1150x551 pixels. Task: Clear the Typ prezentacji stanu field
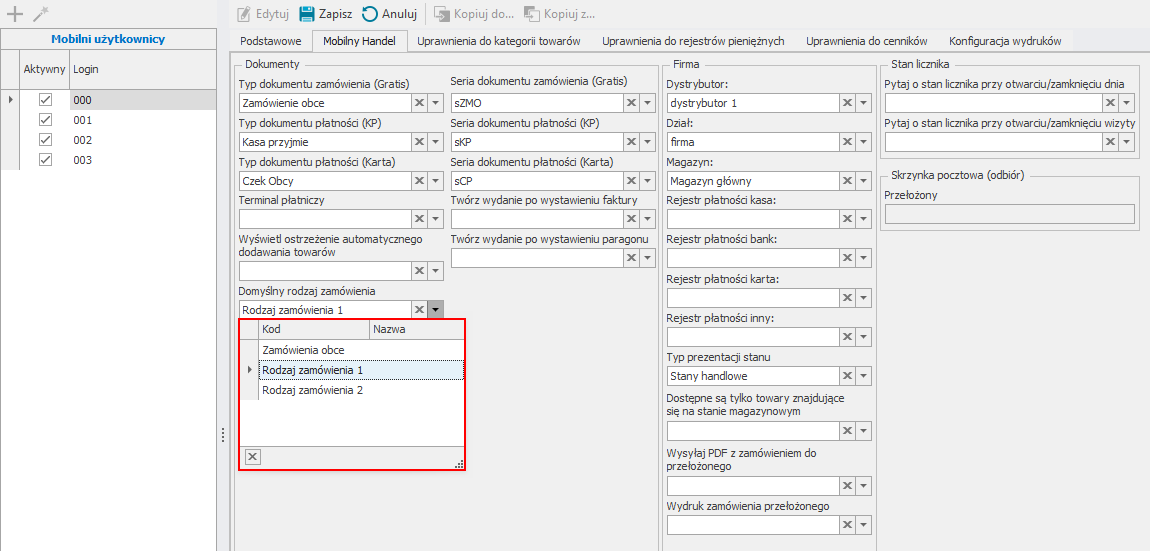pyautogui.click(x=846, y=376)
